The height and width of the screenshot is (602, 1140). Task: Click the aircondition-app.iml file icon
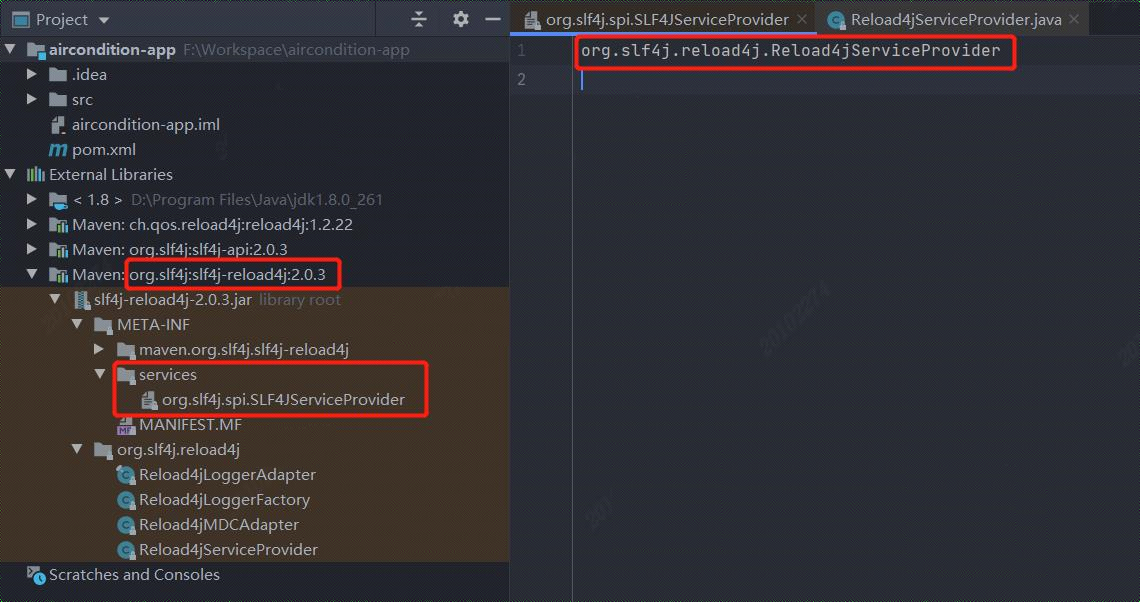coord(58,125)
